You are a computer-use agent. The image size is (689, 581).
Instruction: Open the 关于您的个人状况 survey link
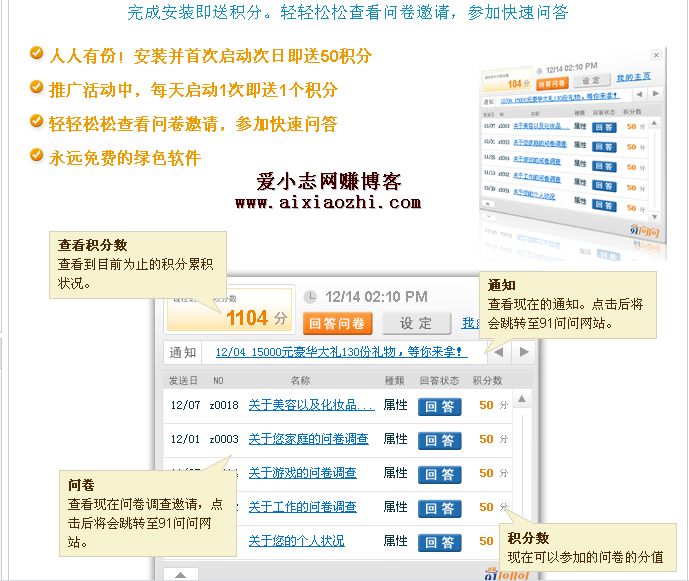[296, 541]
